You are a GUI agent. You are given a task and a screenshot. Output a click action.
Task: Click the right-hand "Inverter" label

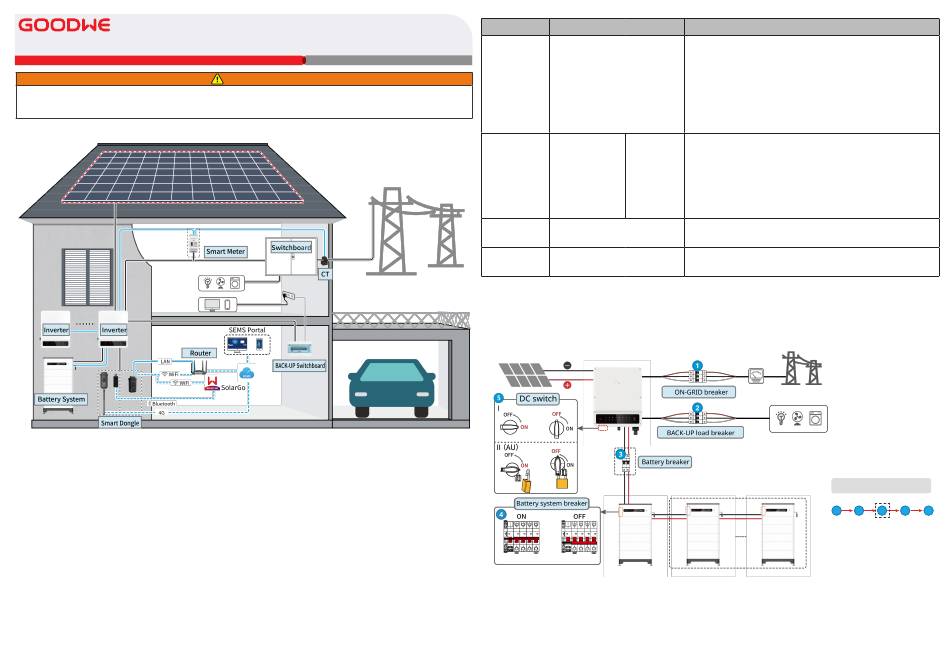click(x=114, y=330)
